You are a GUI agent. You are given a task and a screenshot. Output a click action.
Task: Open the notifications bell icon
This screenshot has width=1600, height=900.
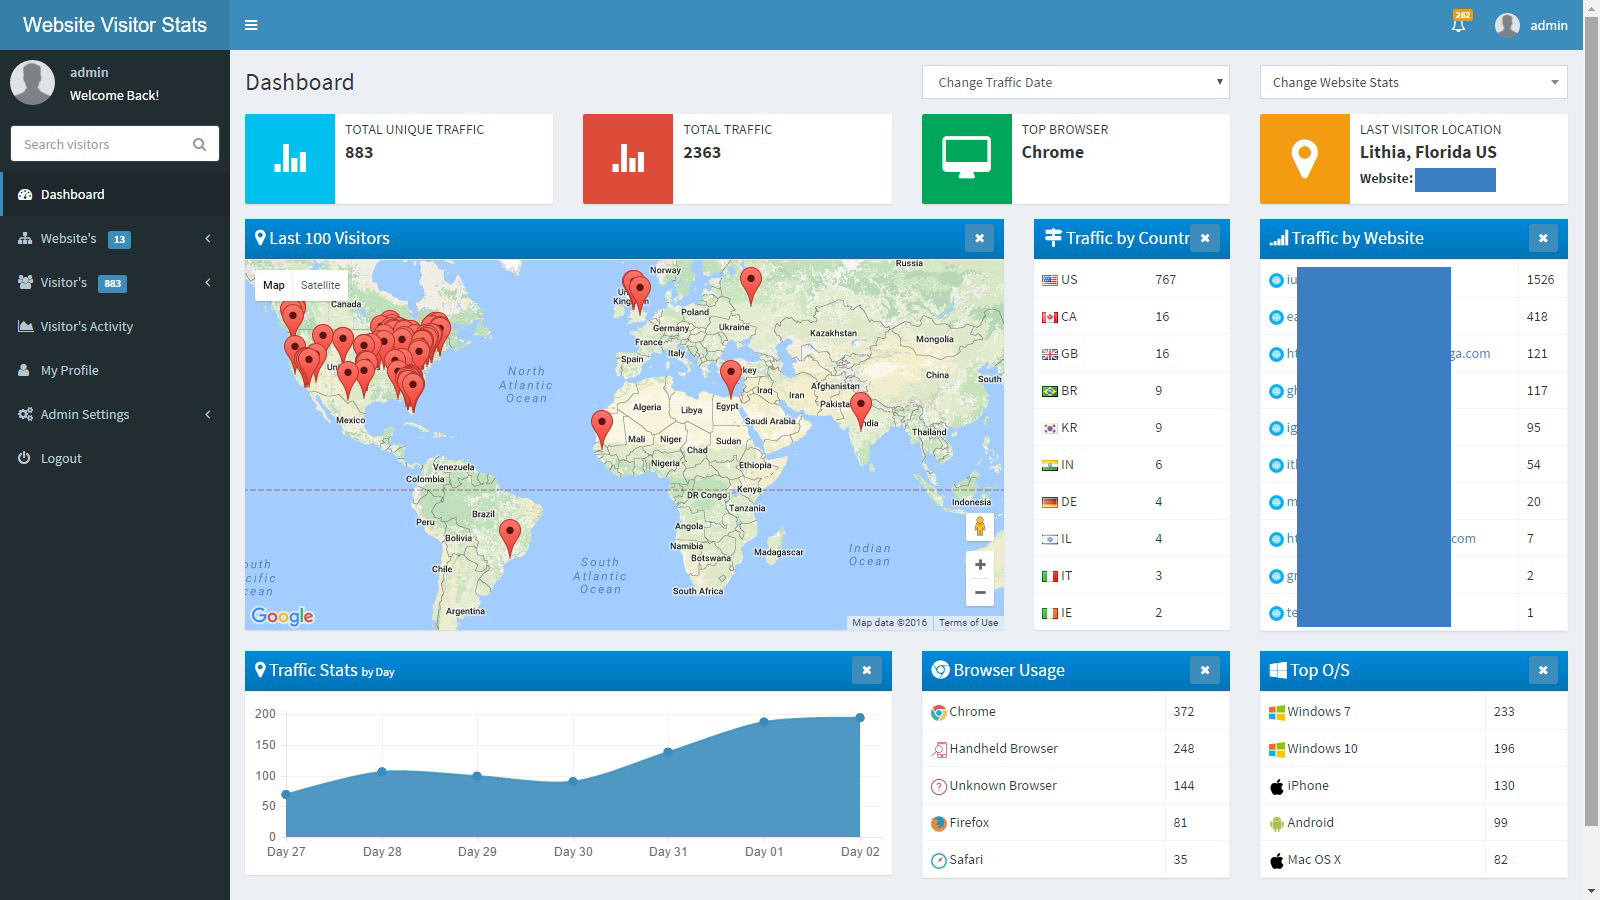tap(1459, 25)
